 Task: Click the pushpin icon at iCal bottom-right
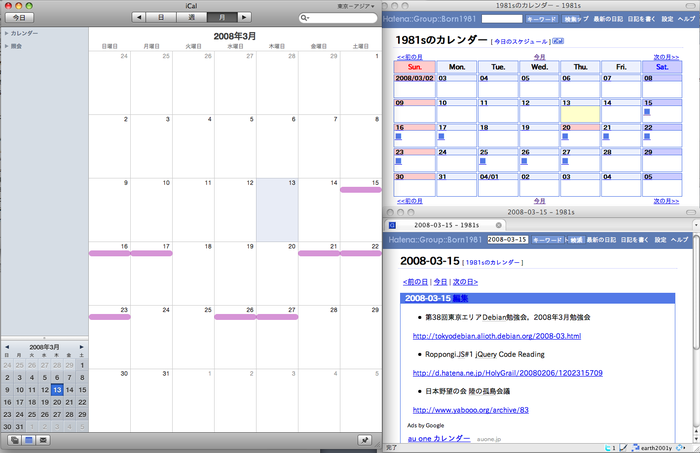tap(365, 440)
